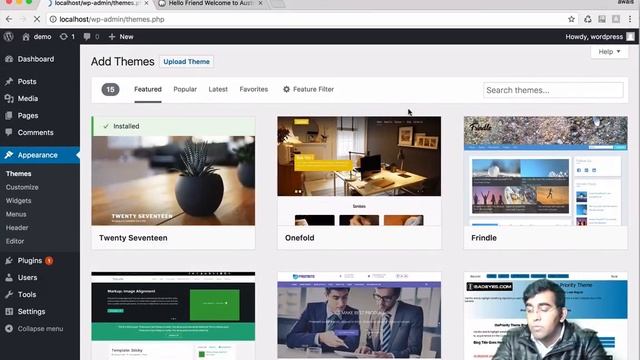Click the browser address bar URL
The image size is (640, 360).
coord(112,19)
